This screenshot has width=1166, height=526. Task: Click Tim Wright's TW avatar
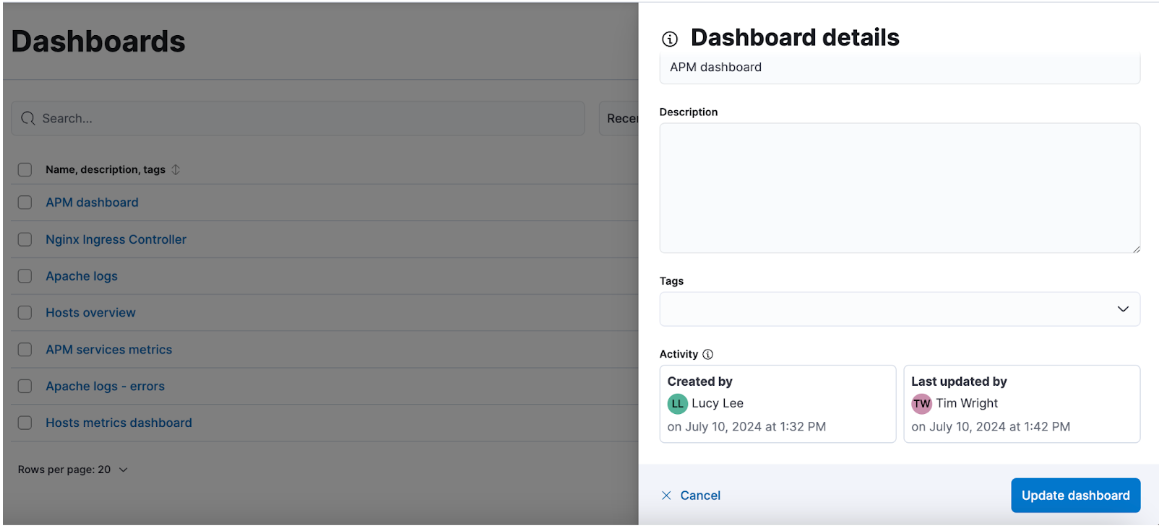click(921, 403)
